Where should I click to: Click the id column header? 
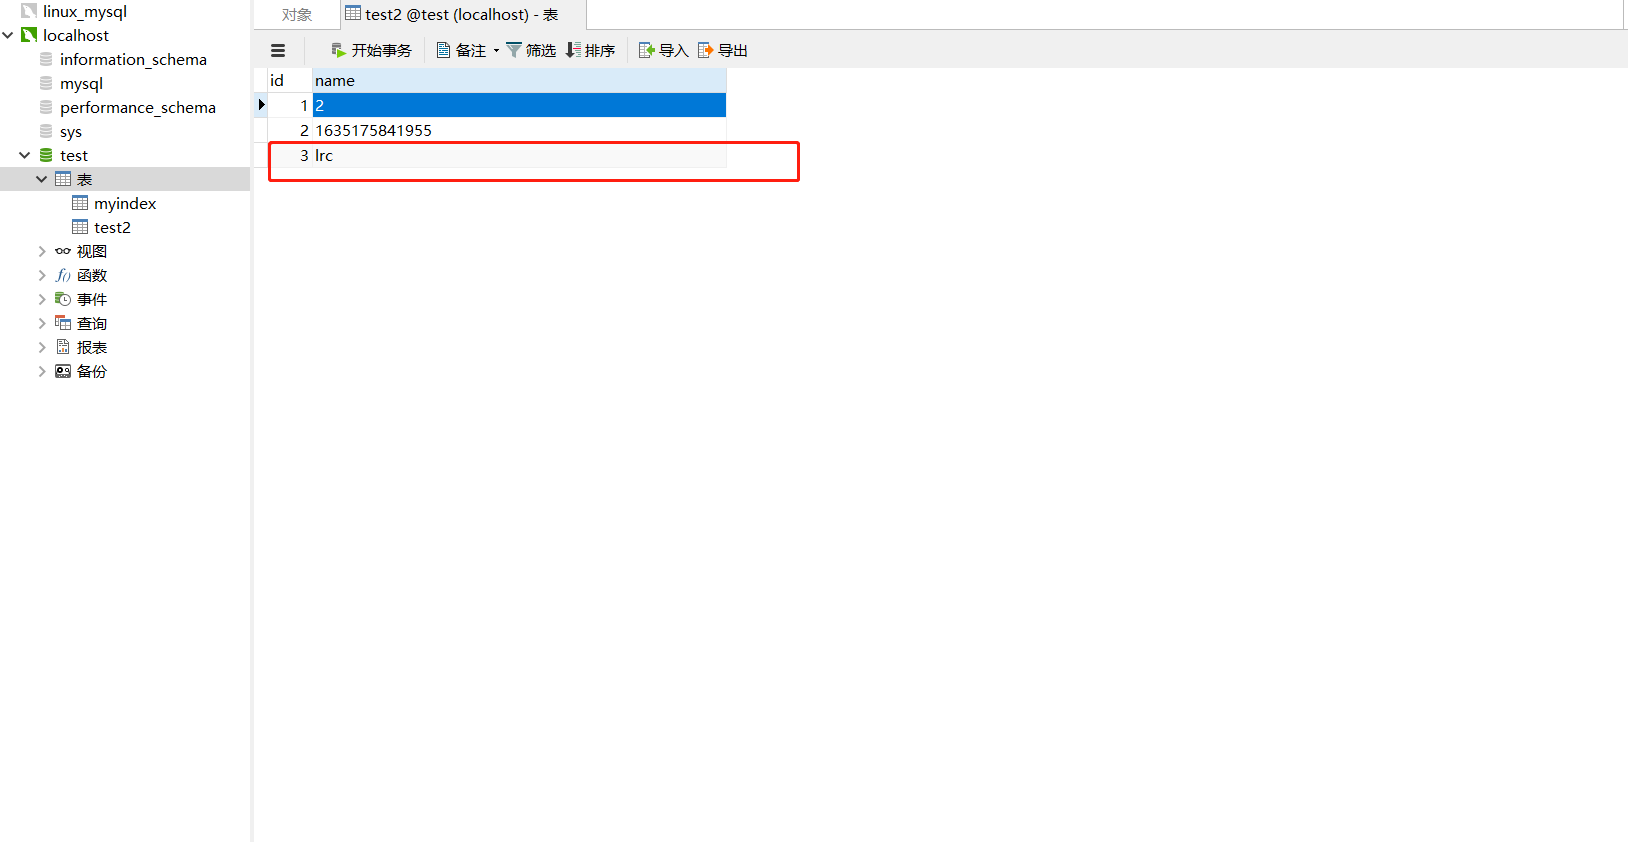click(x=290, y=80)
